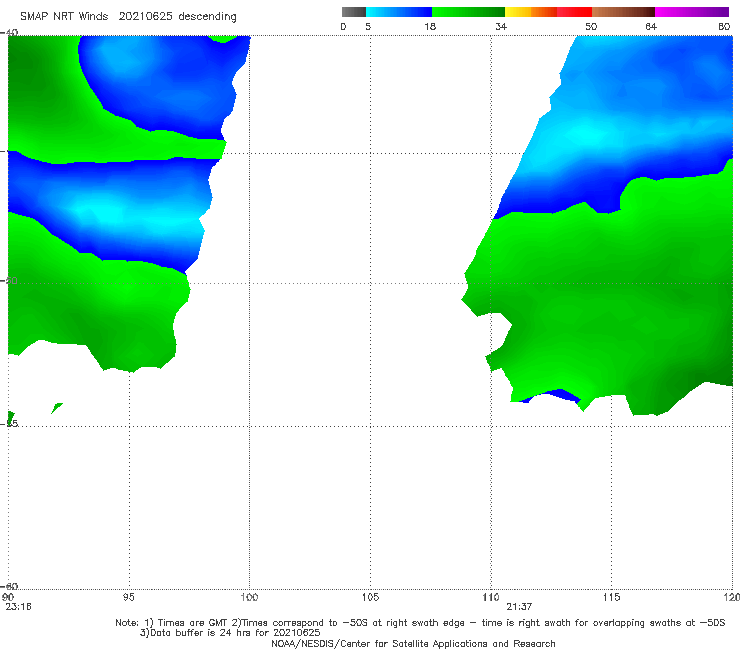Select the cyan-to-blue segment of the colorbar

coord(399,12)
